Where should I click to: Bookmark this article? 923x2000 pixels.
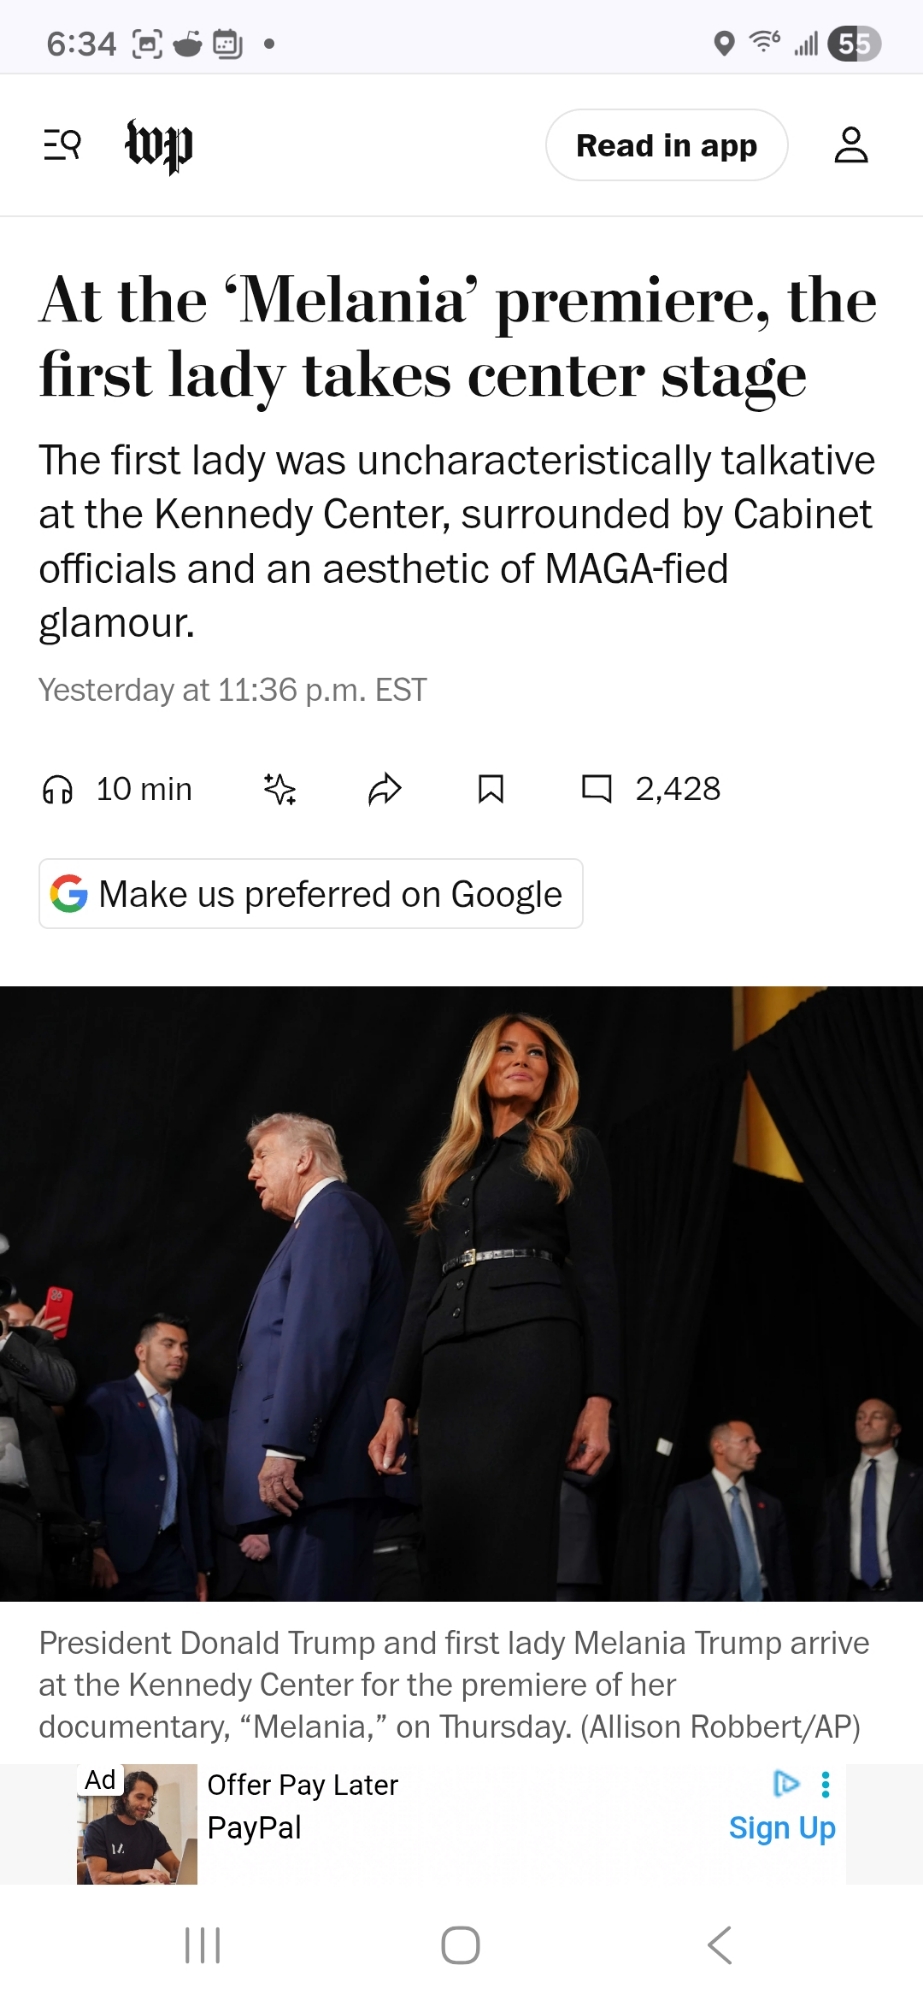point(490,790)
